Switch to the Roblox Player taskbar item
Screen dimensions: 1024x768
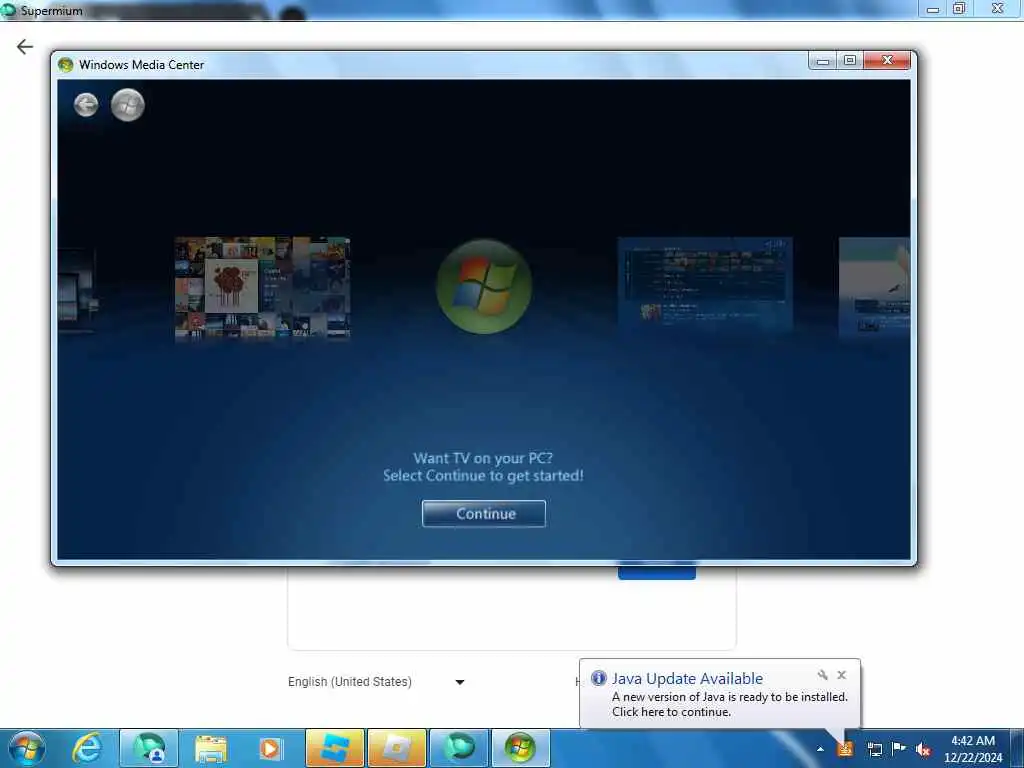[x=396, y=748]
